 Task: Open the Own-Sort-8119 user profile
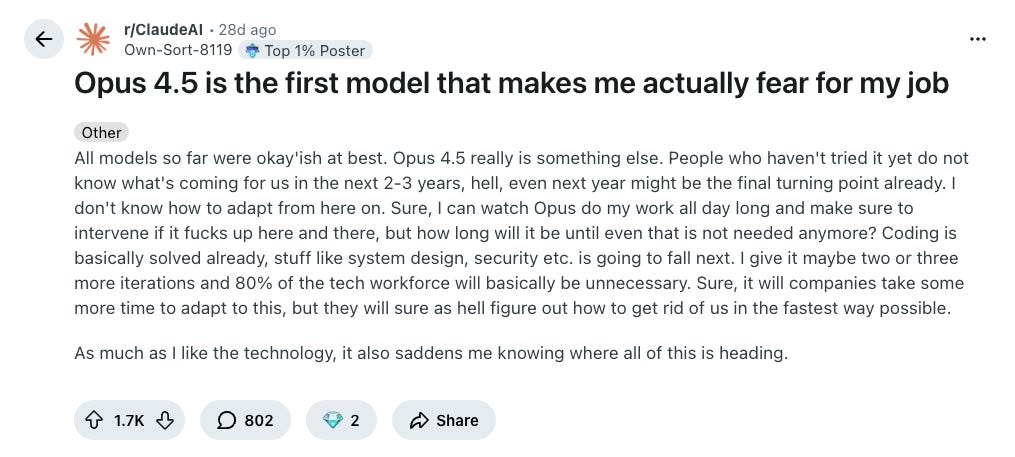pos(178,50)
